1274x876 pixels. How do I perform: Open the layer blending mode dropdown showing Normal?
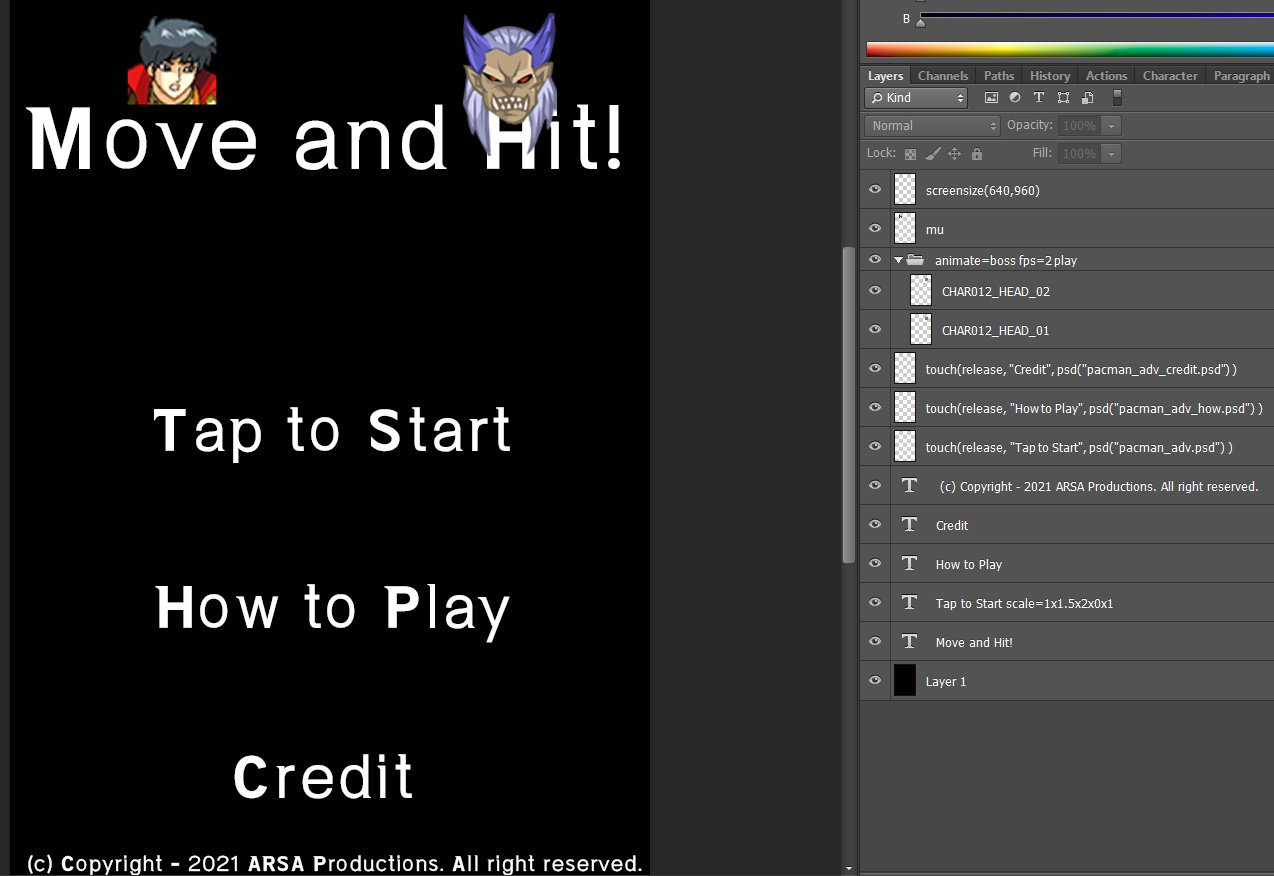931,125
